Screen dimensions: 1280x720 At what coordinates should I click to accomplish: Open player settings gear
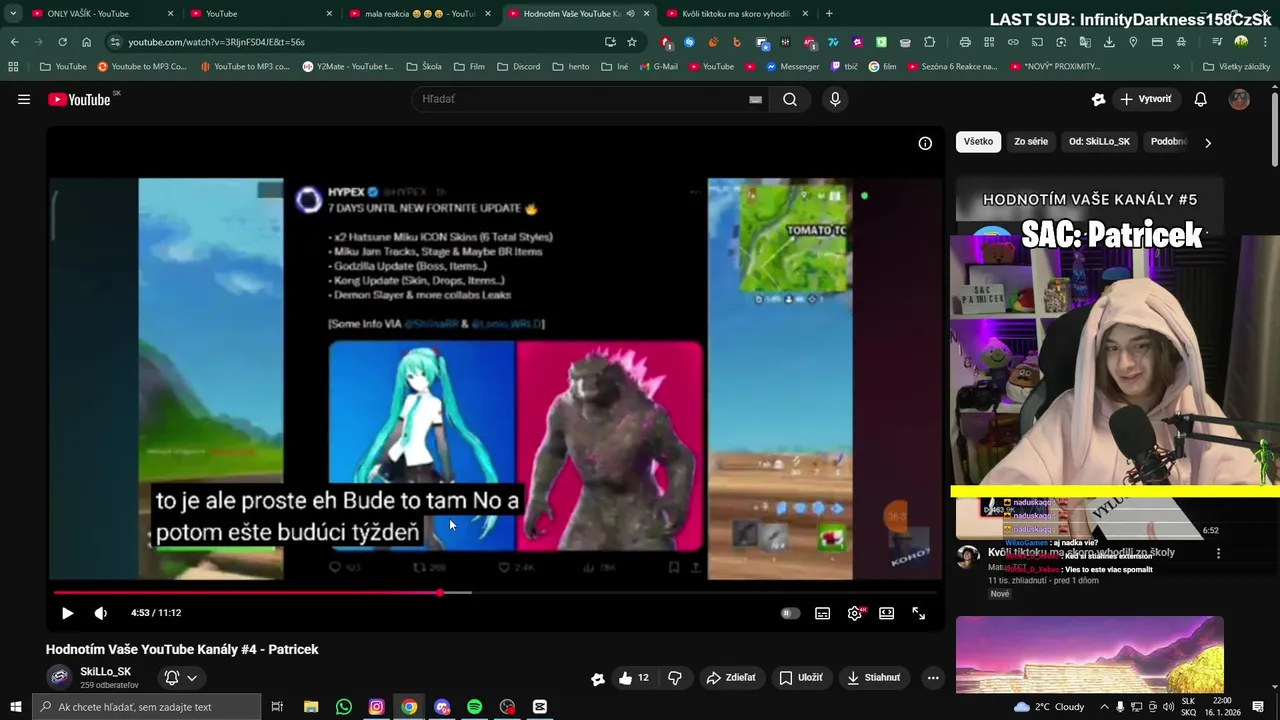coord(854,613)
